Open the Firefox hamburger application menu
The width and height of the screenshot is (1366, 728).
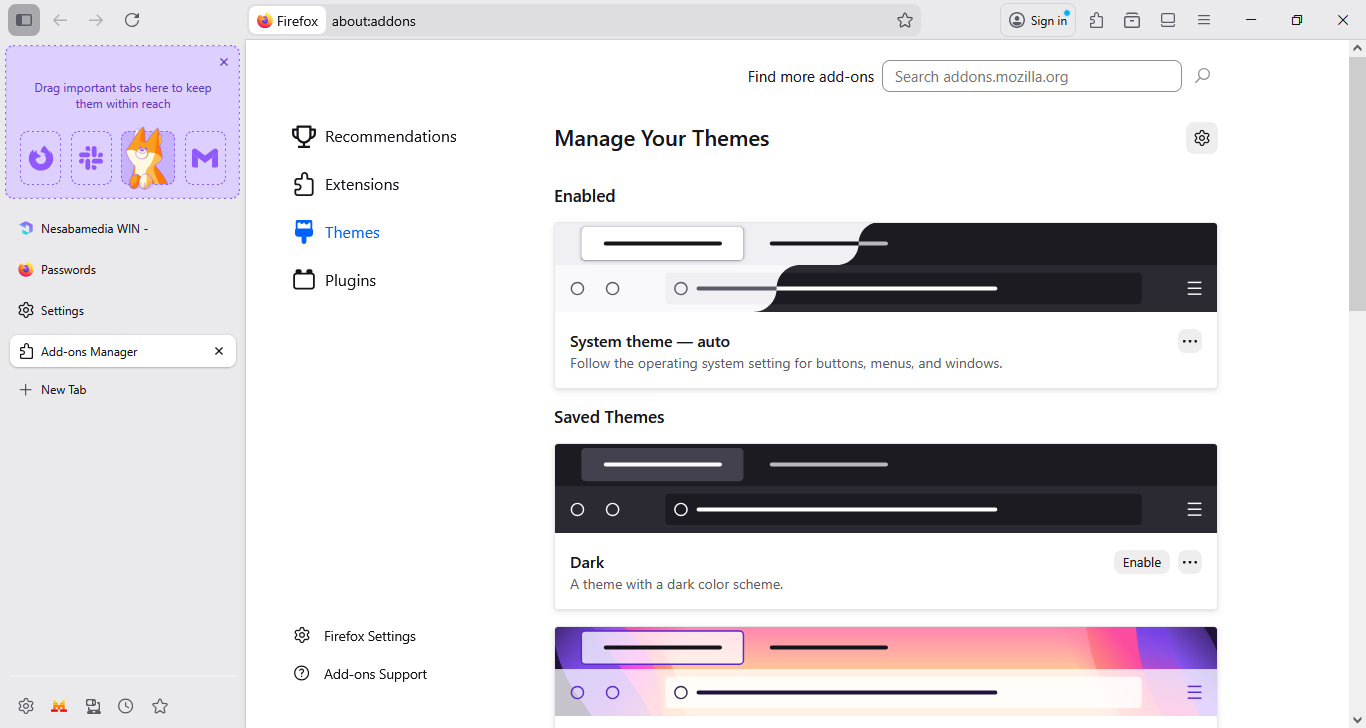coord(1204,20)
